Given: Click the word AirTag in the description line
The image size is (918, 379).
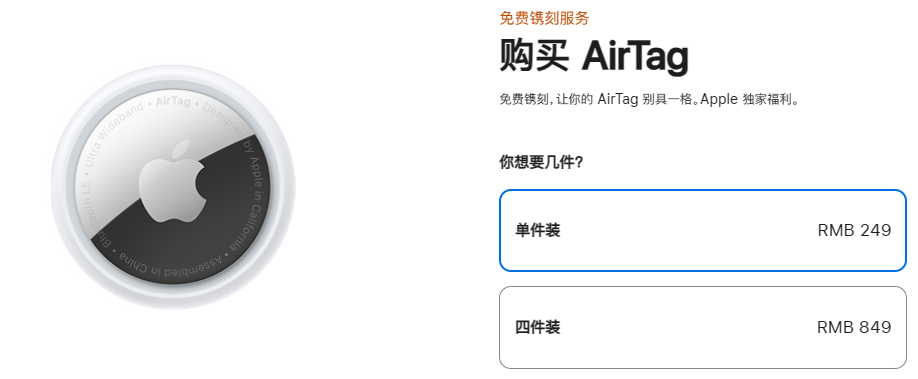Looking at the screenshot, I should (x=617, y=99).
